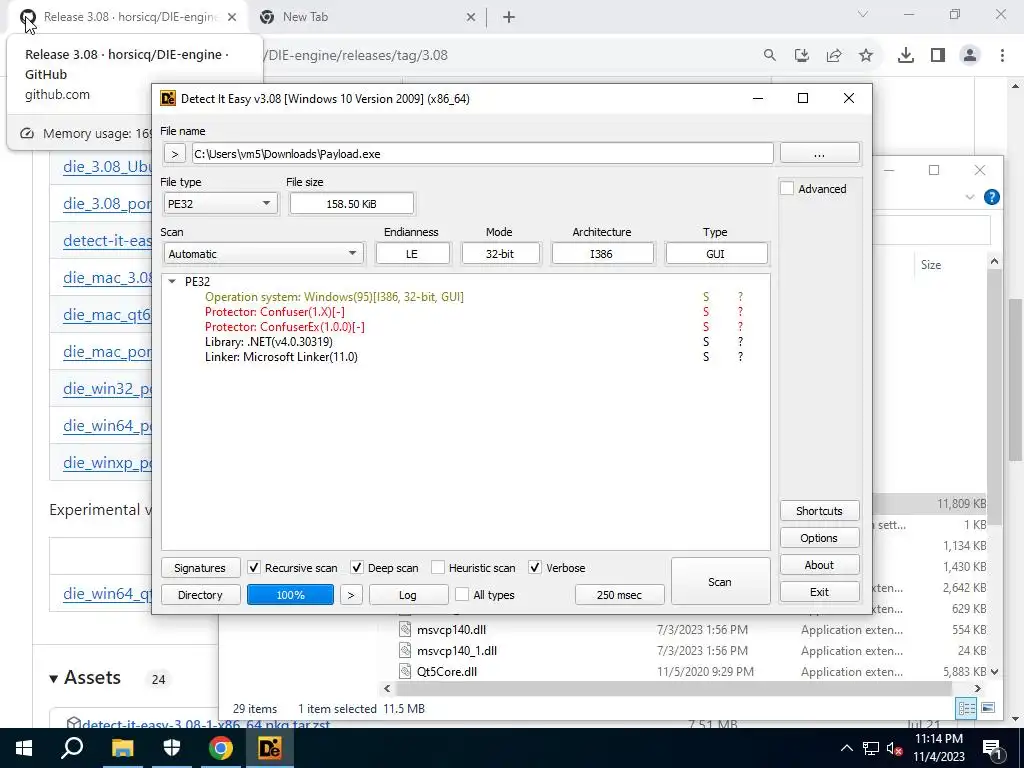Screen dimensions: 1024x768
Task: Select the Linker Microsoft Linker row
Action: (281, 357)
